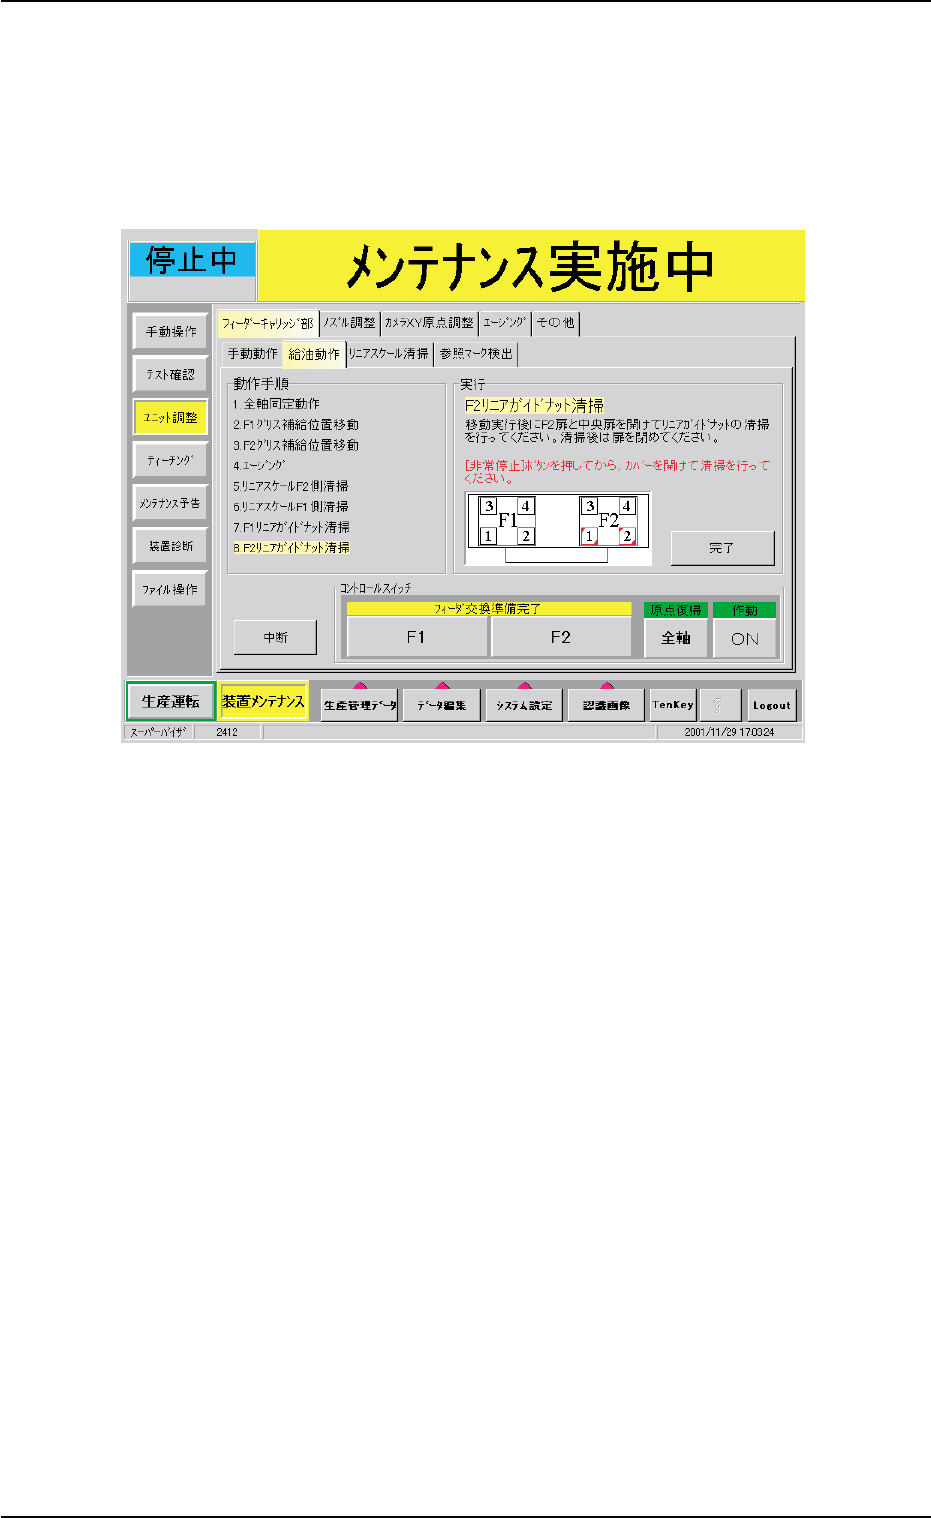This screenshot has width=931, height=1518.
Task: Open 認識画像
Action: (x=606, y=704)
